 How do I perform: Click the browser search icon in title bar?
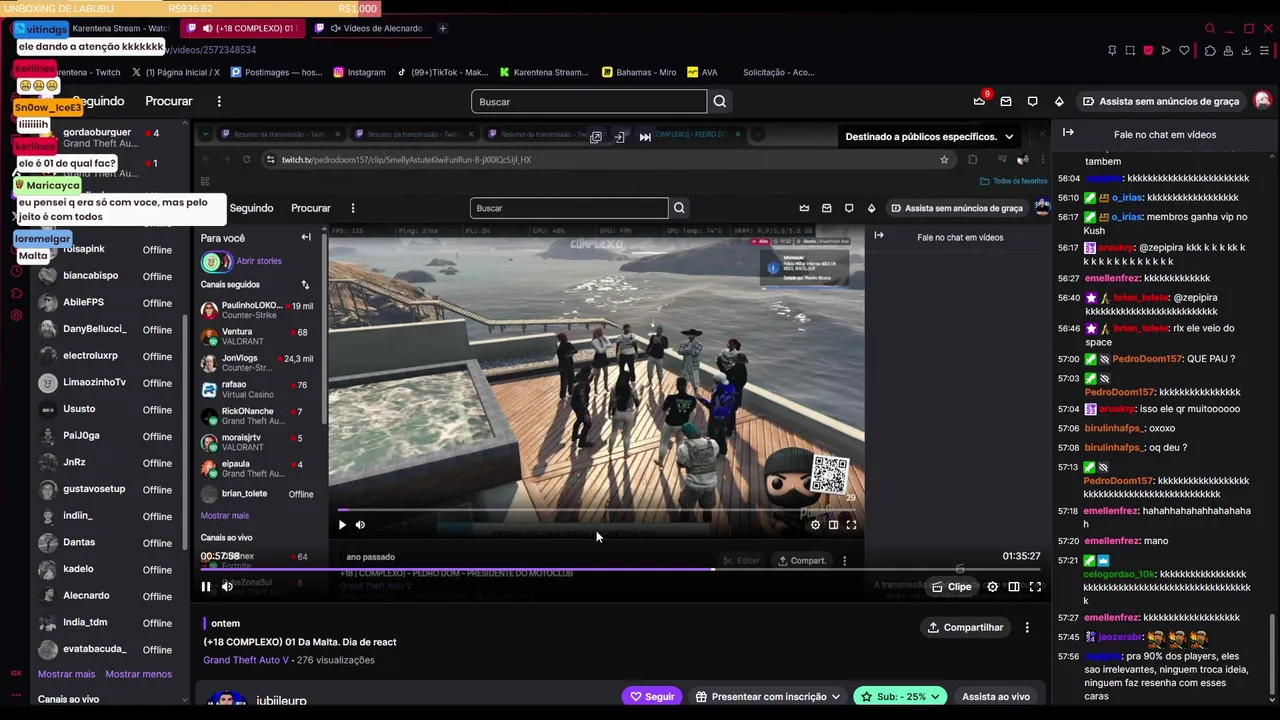click(x=1210, y=28)
